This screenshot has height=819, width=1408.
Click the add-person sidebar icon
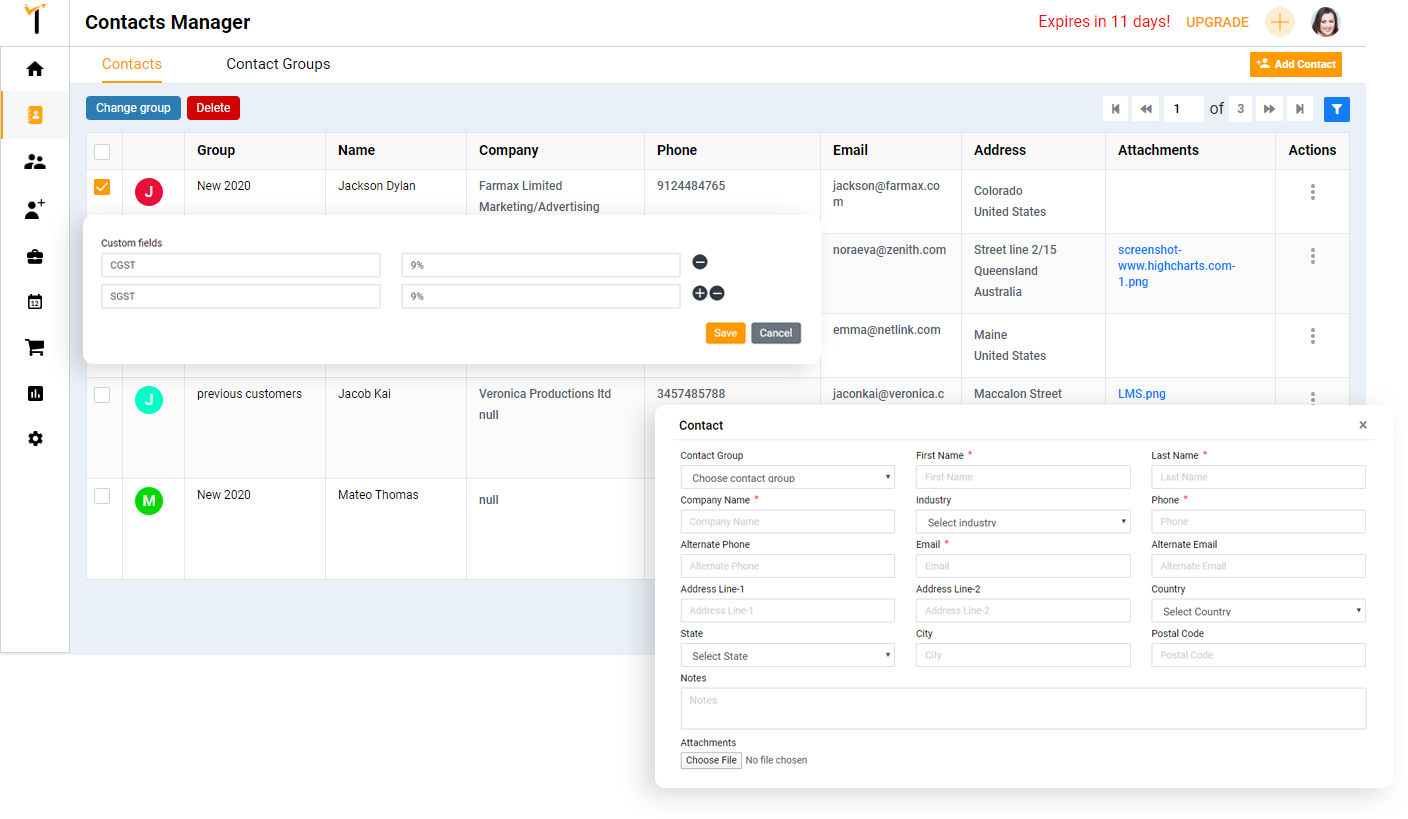(35, 210)
